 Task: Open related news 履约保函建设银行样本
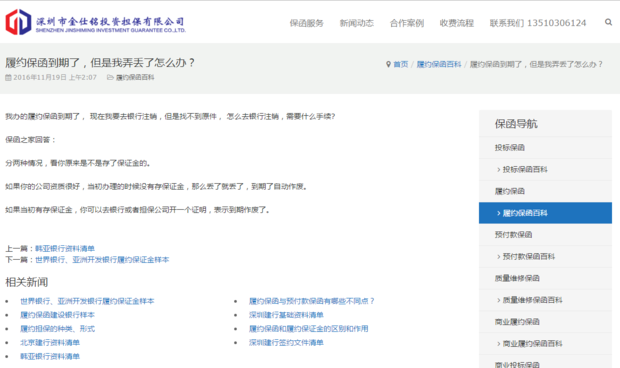coord(57,315)
